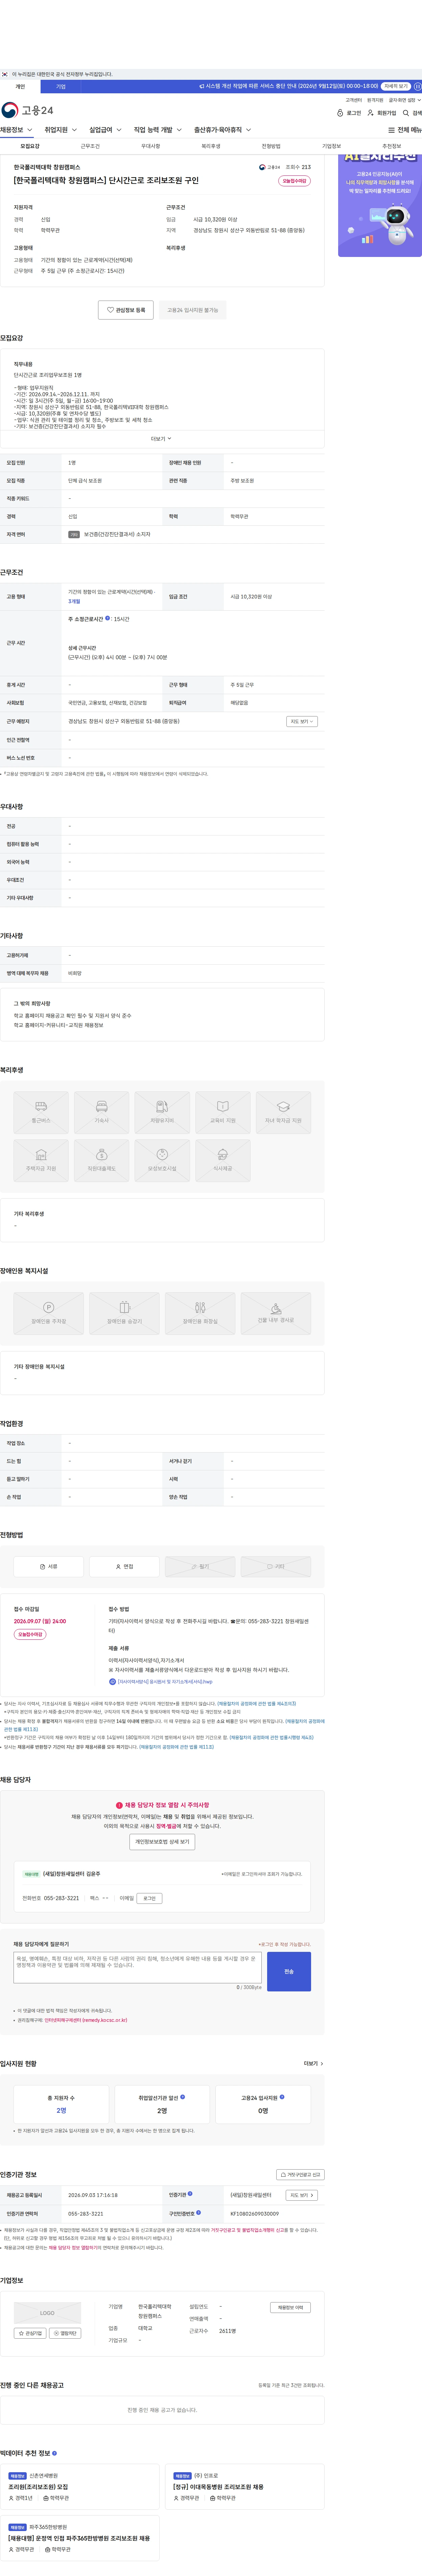Open the 지도 보기 dropdown for 근무 예정지
Viewport: 422px width, 2576px height.
(302, 721)
